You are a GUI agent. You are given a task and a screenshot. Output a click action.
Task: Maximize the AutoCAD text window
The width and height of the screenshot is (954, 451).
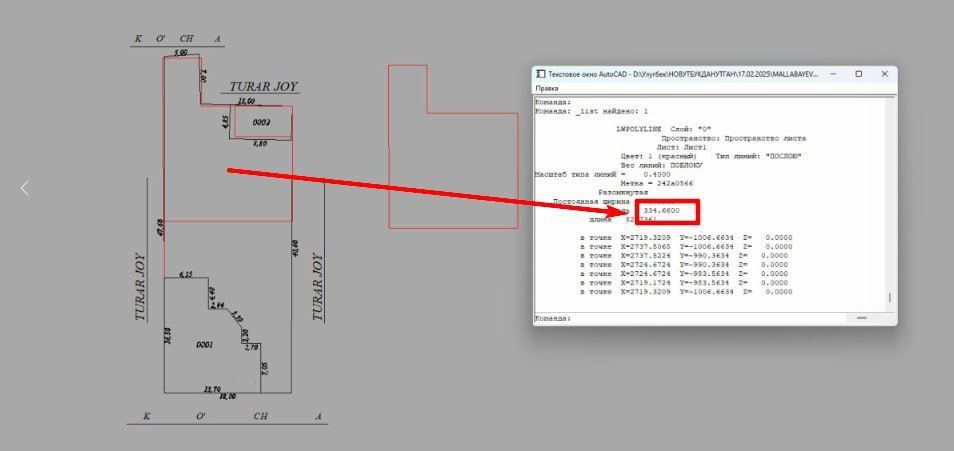(858, 74)
